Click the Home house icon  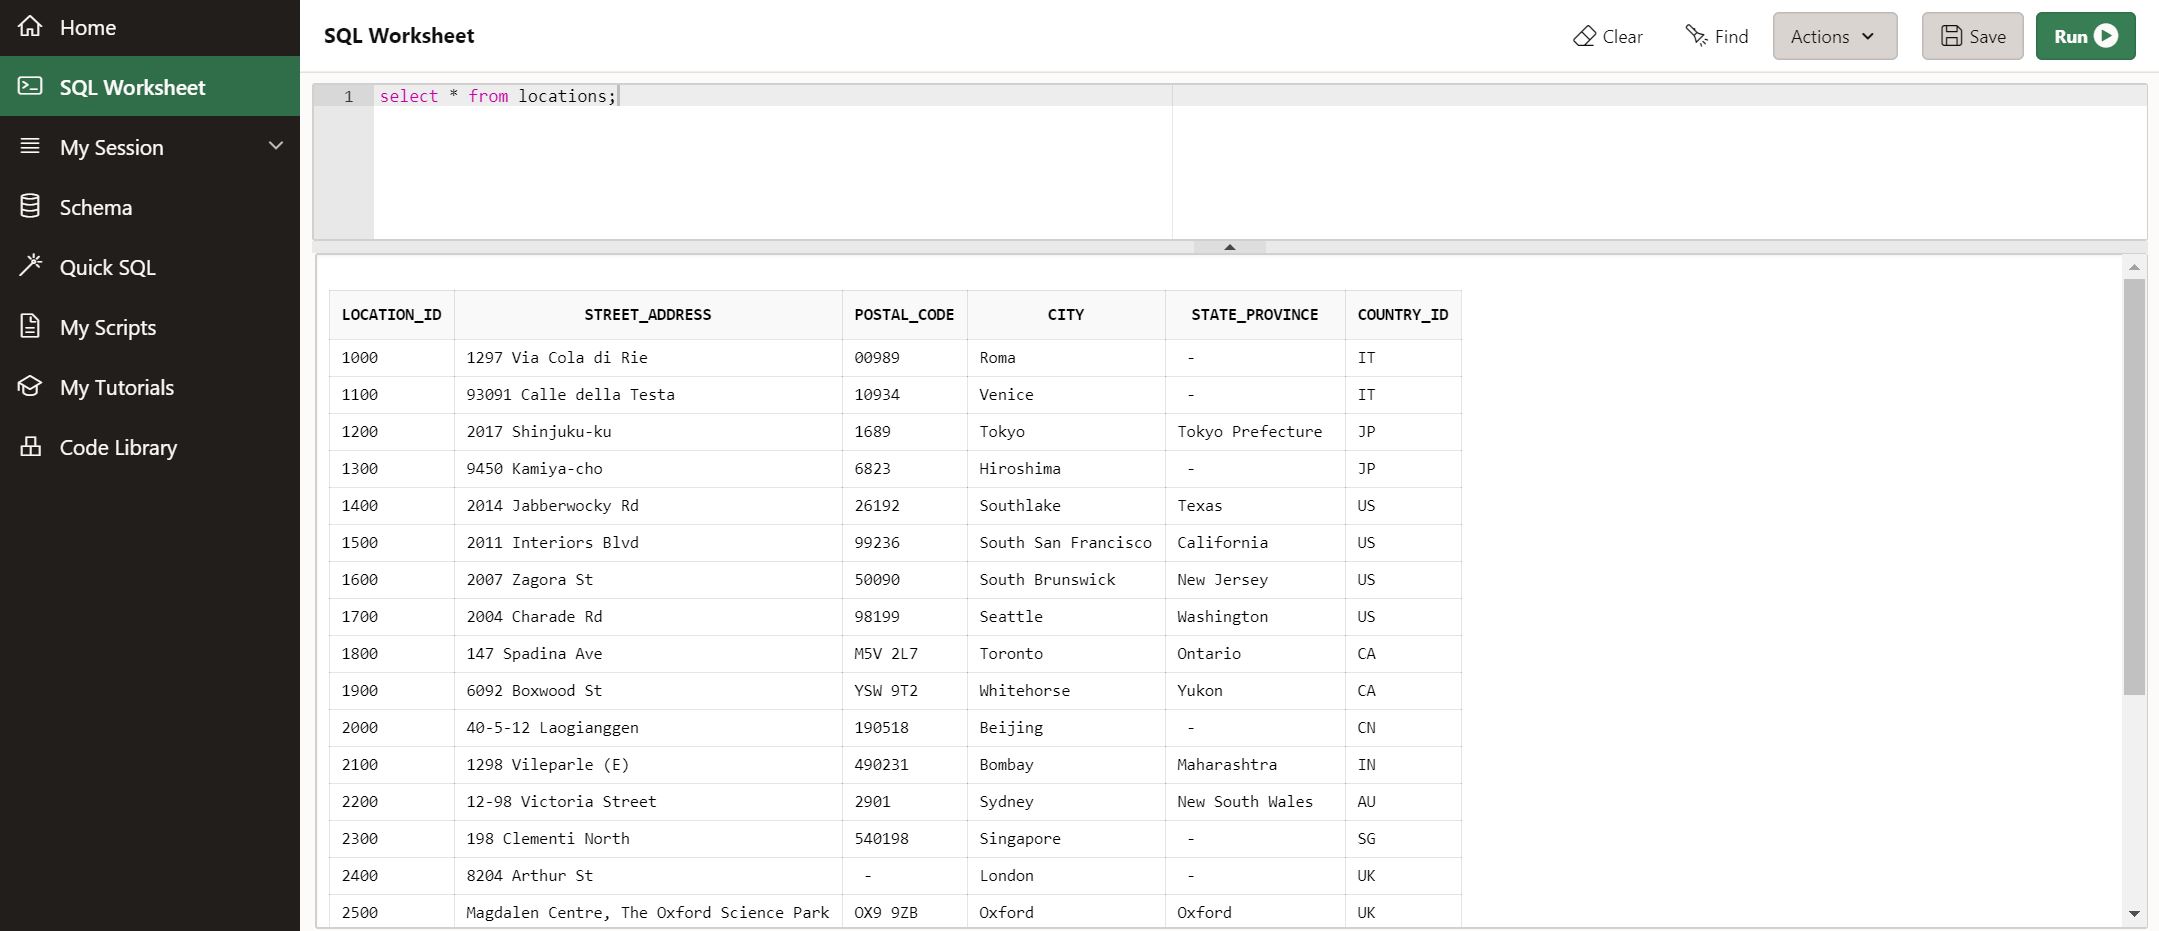30,26
